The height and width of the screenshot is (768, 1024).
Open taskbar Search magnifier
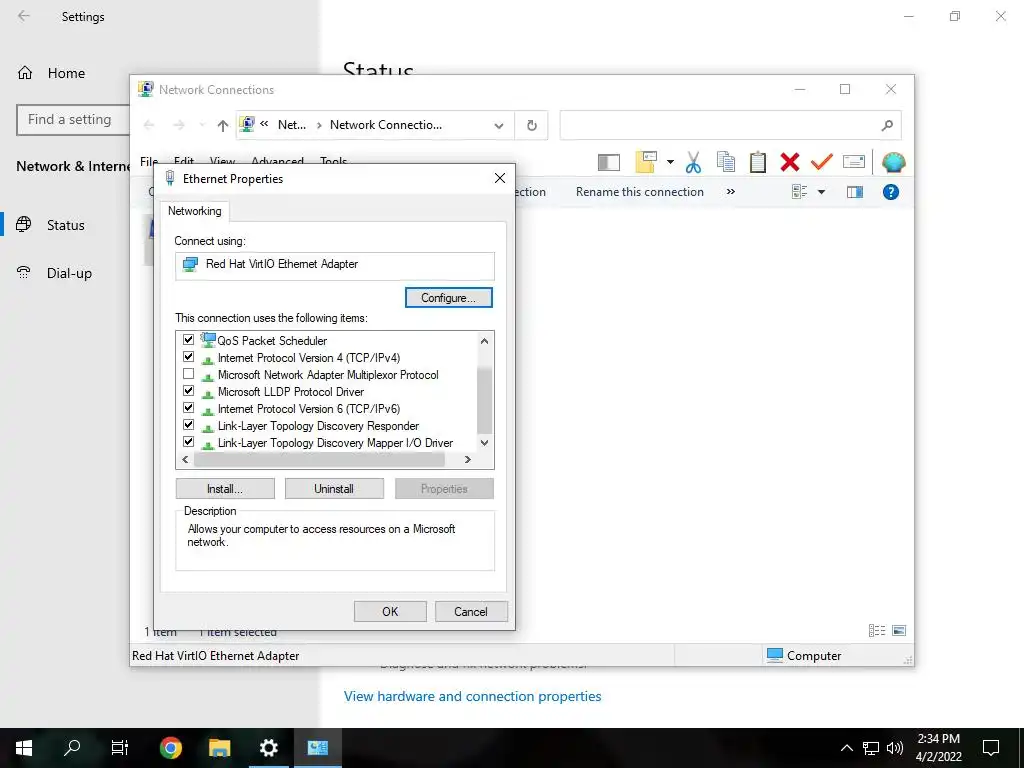[72, 748]
